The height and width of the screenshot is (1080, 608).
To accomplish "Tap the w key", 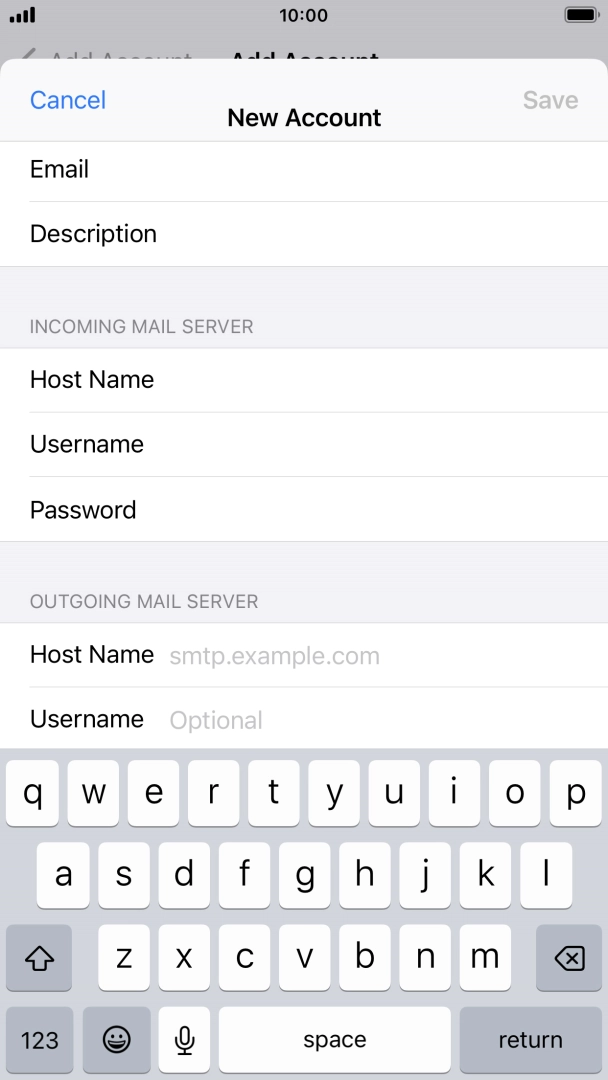I will coord(93,793).
